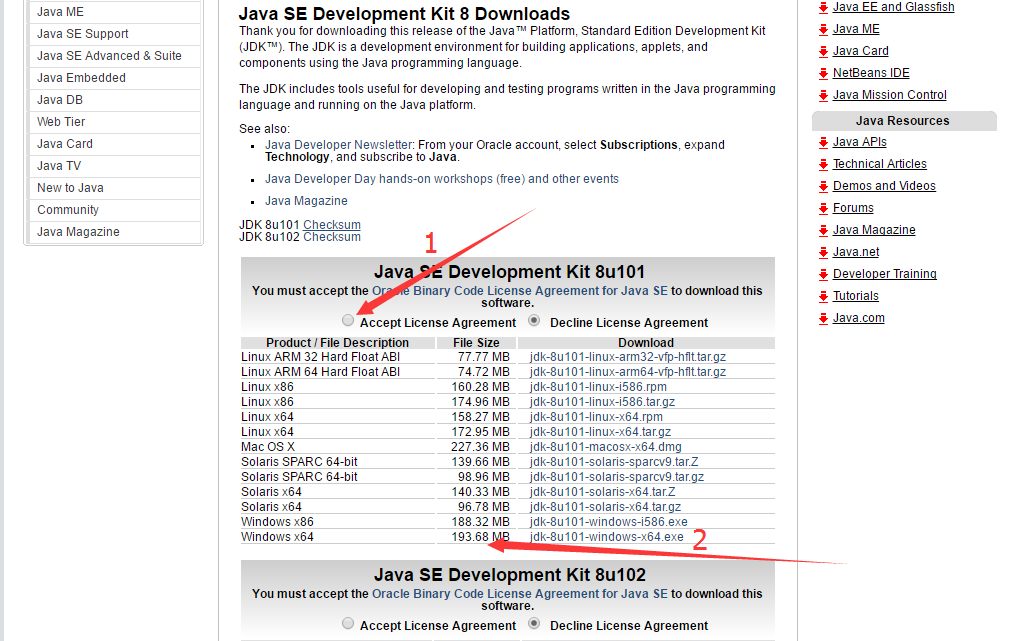Download jdk-8u101-linux-arm32-vfp-hflt.tar.gz
1015x641 pixels.
[628, 357]
